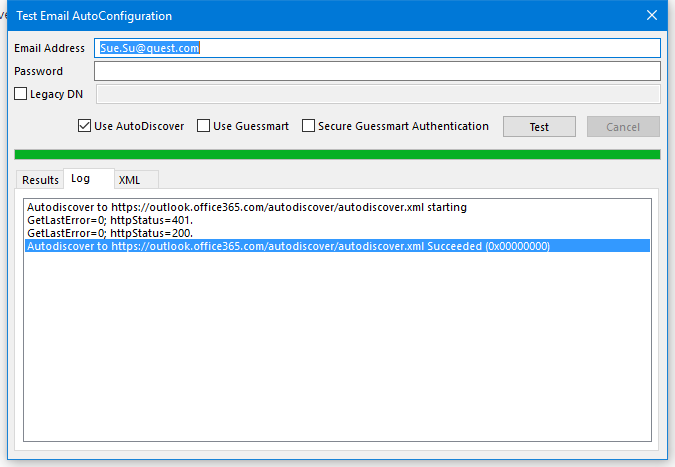Viewport: 675px width, 467px height.
Task: Enable the Legacy DN checkbox
Action: [22, 94]
